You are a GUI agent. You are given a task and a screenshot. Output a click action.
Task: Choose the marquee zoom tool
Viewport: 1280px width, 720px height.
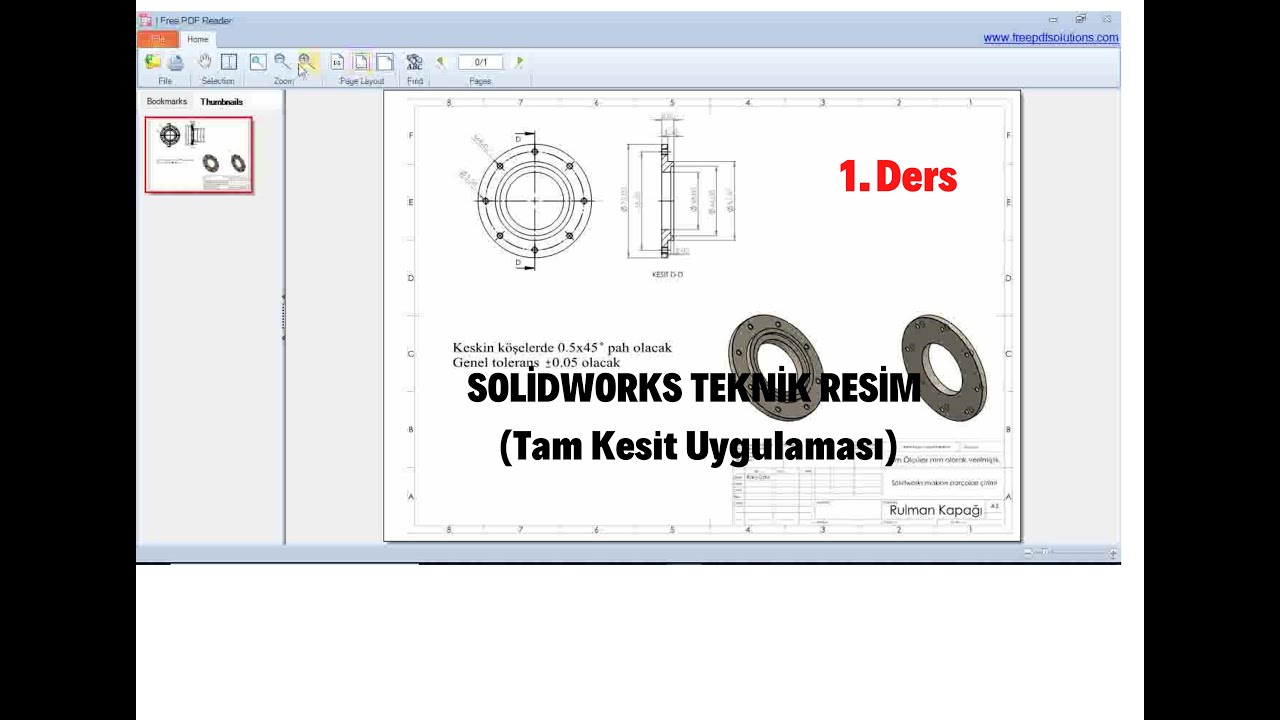click(x=258, y=62)
